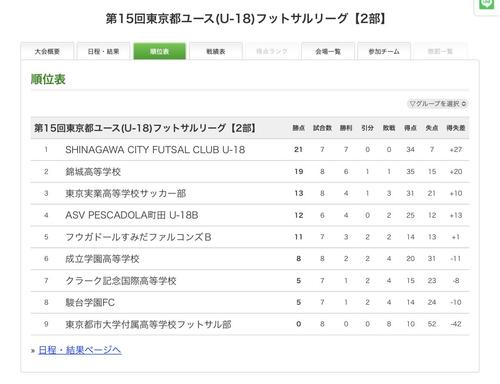Open the 会場一覧 tab

click(328, 51)
